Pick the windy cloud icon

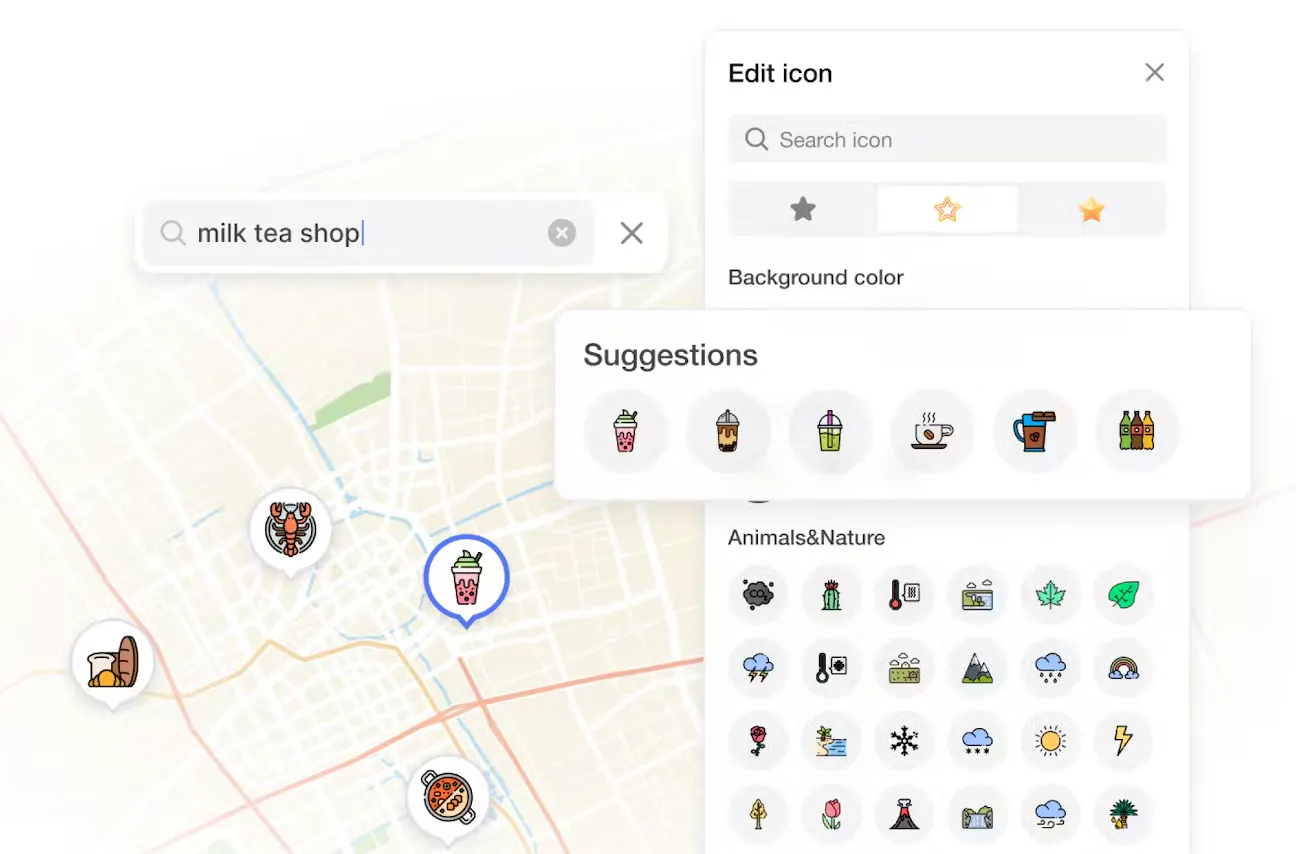1050,814
